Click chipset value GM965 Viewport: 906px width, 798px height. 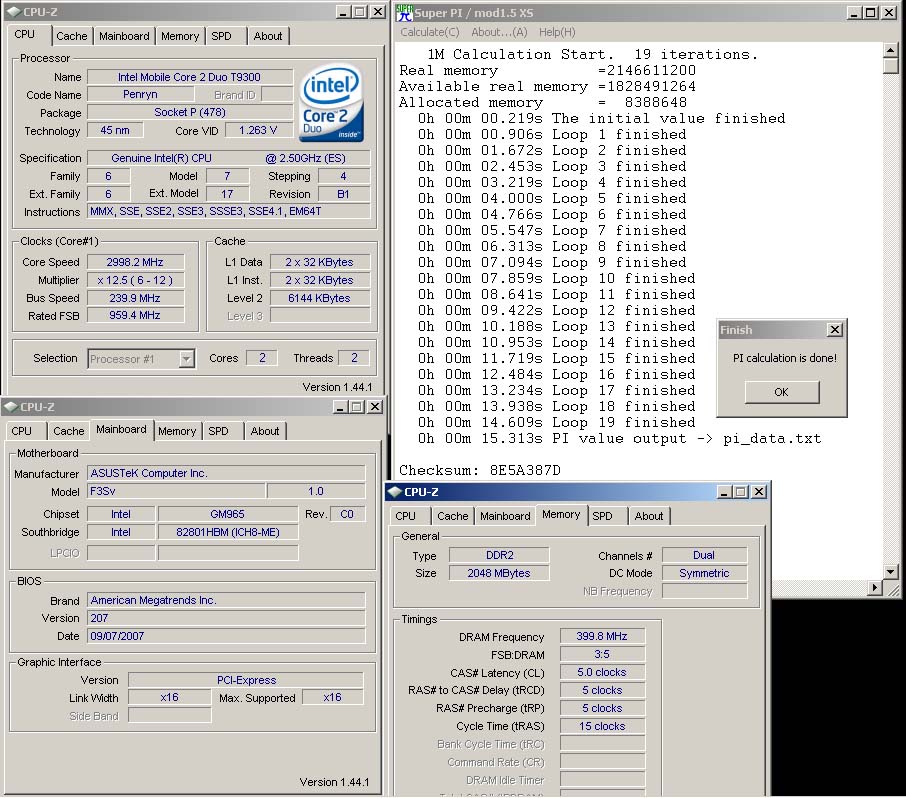[228, 514]
